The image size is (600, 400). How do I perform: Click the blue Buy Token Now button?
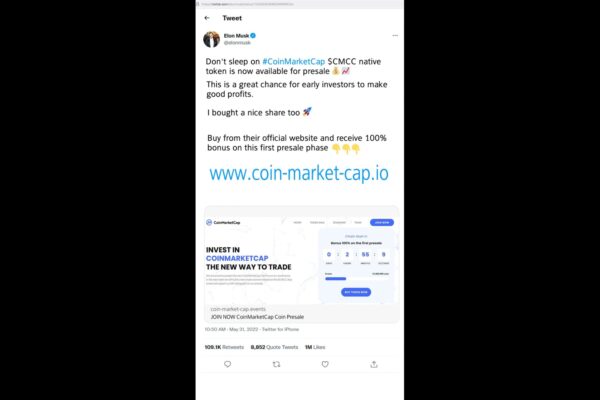(356, 292)
